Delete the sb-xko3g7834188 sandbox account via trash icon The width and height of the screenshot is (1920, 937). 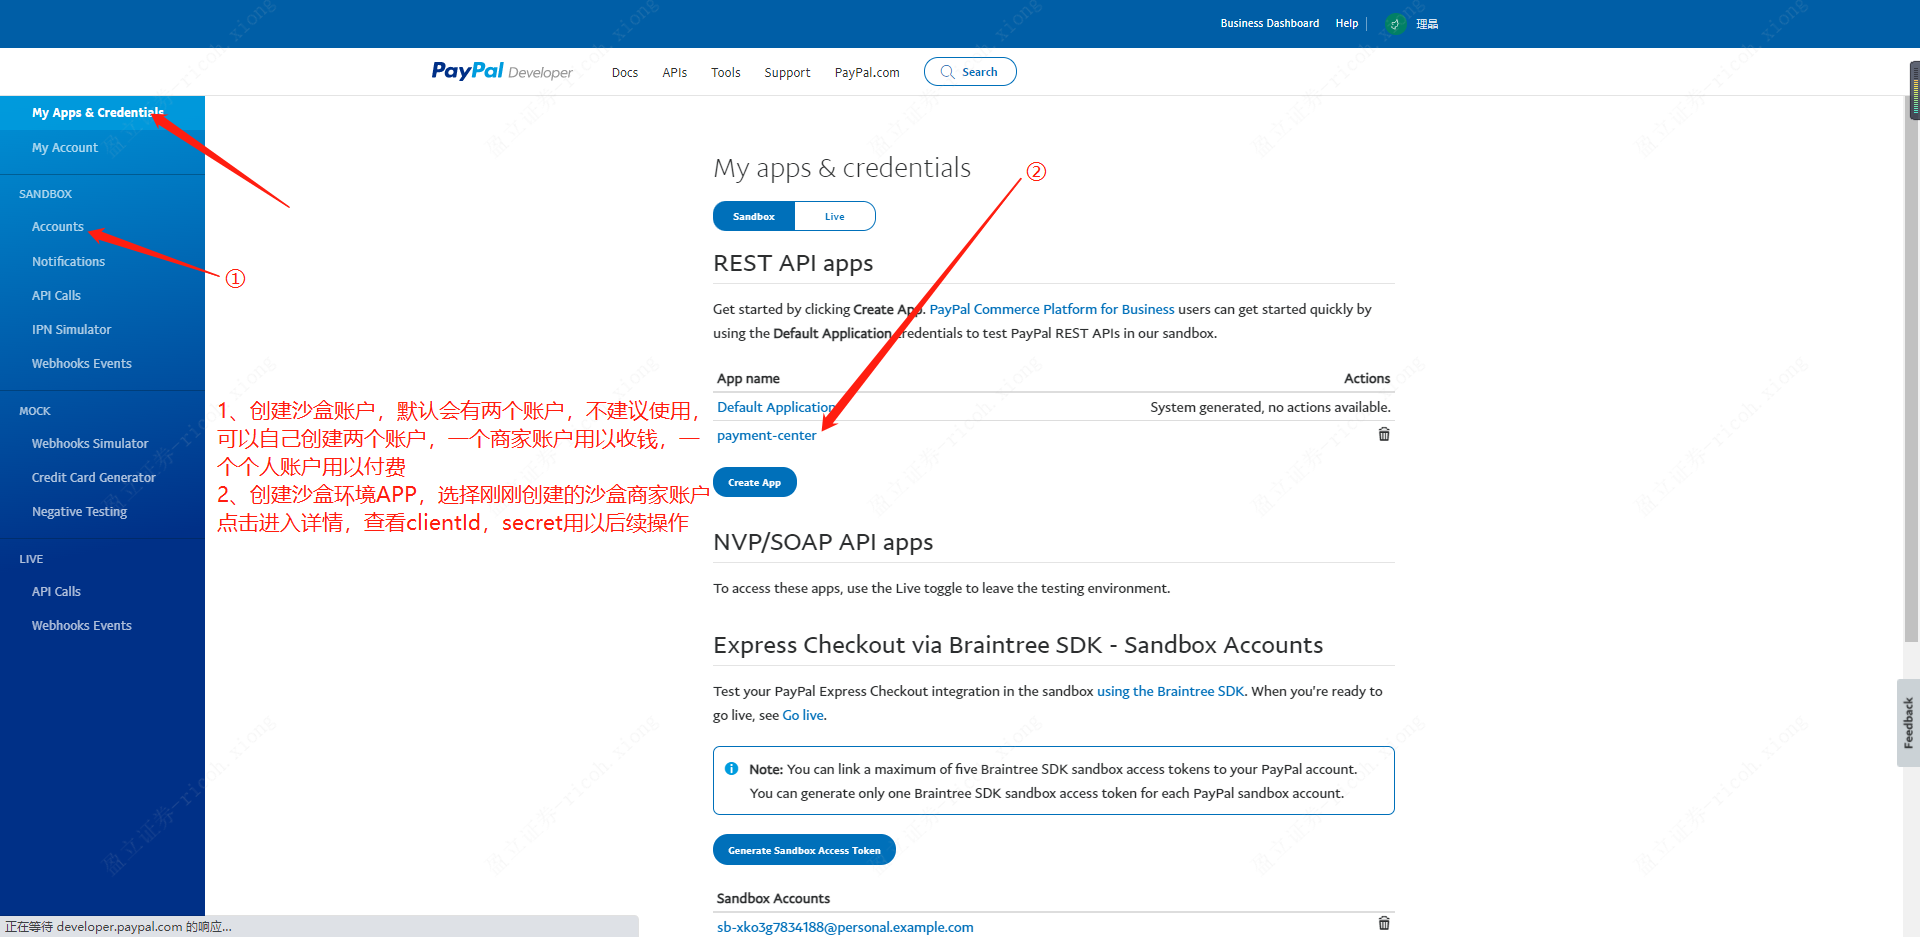[1384, 923]
